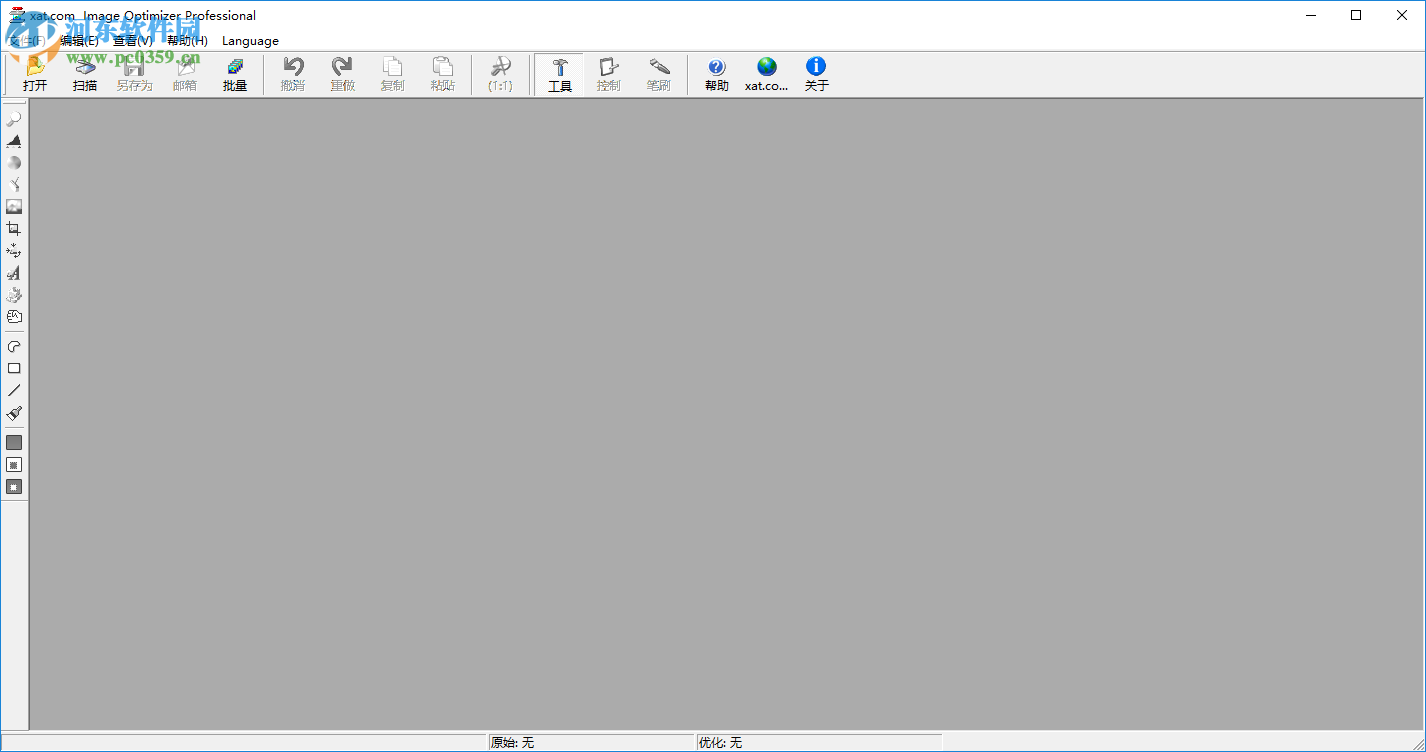Toggle the 笔刷 brush panel

(x=658, y=73)
